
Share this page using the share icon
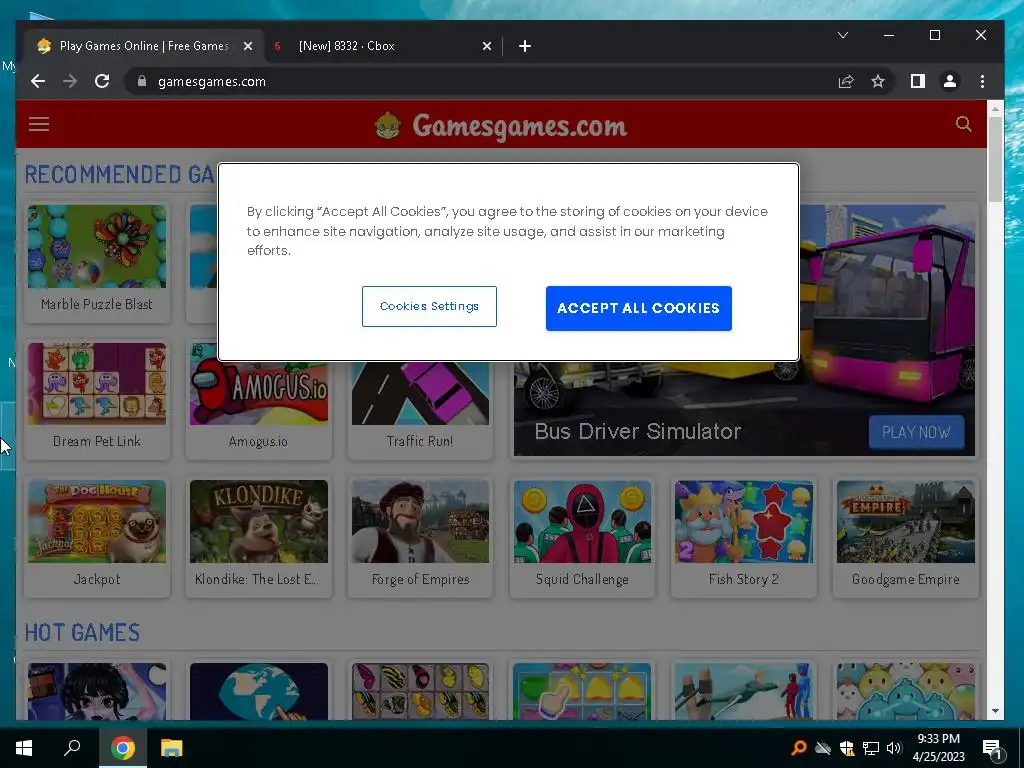coord(846,81)
